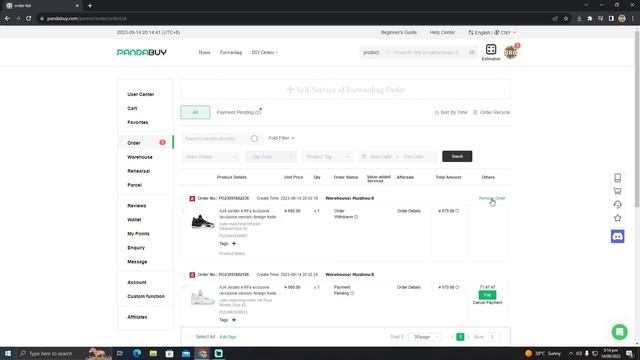Open User Center in the left sidebar
Screen dimensions: 640x360
point(141,94)
